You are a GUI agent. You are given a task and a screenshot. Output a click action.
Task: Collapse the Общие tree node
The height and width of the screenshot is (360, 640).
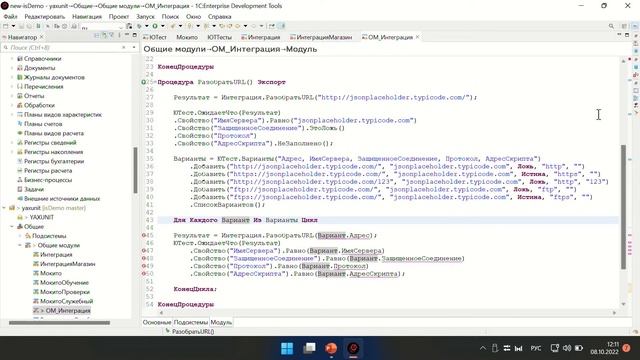click(12, 227)
